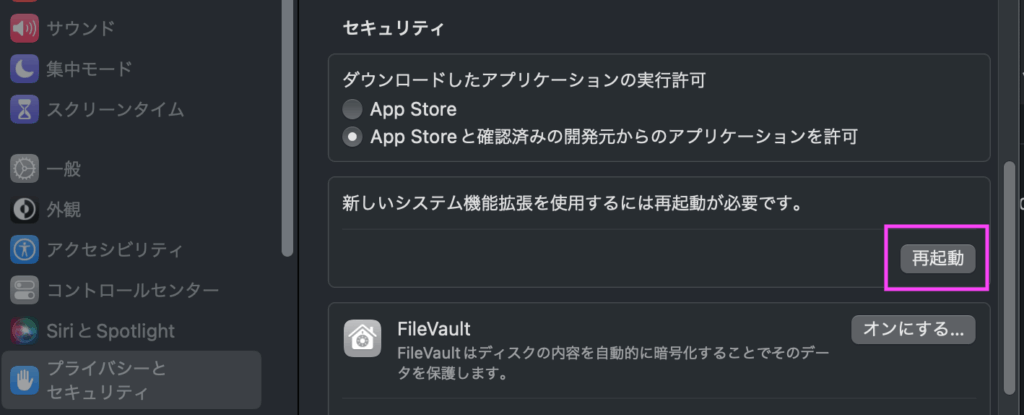Click the Siri icon in the sidebar

24,330
